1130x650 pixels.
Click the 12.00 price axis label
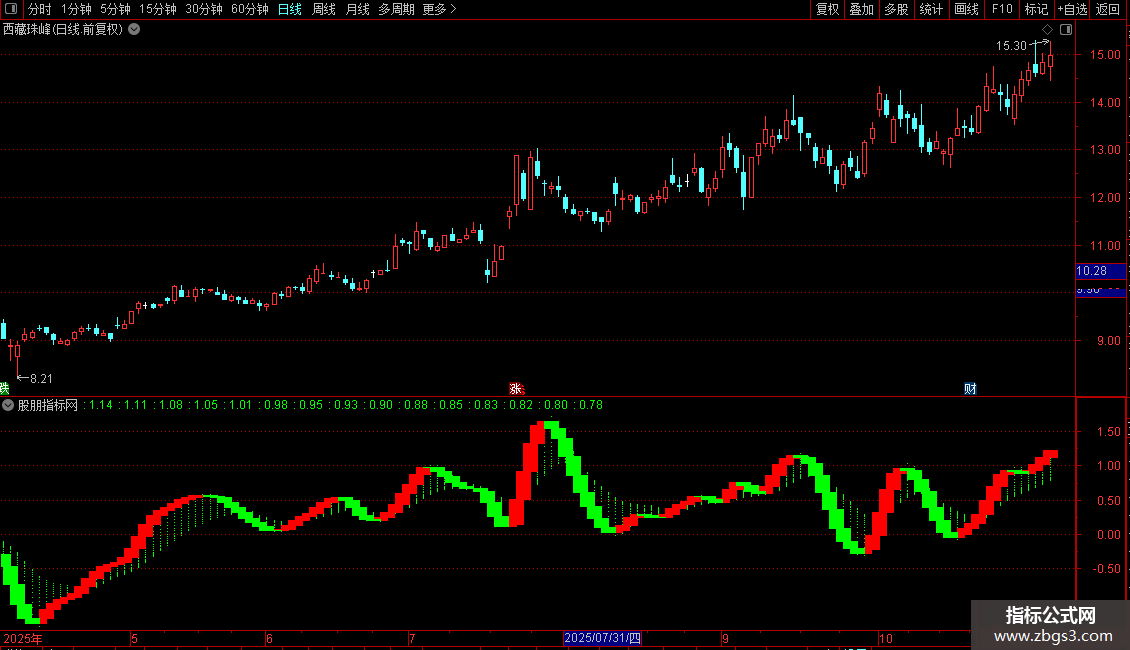(1105, 197)
